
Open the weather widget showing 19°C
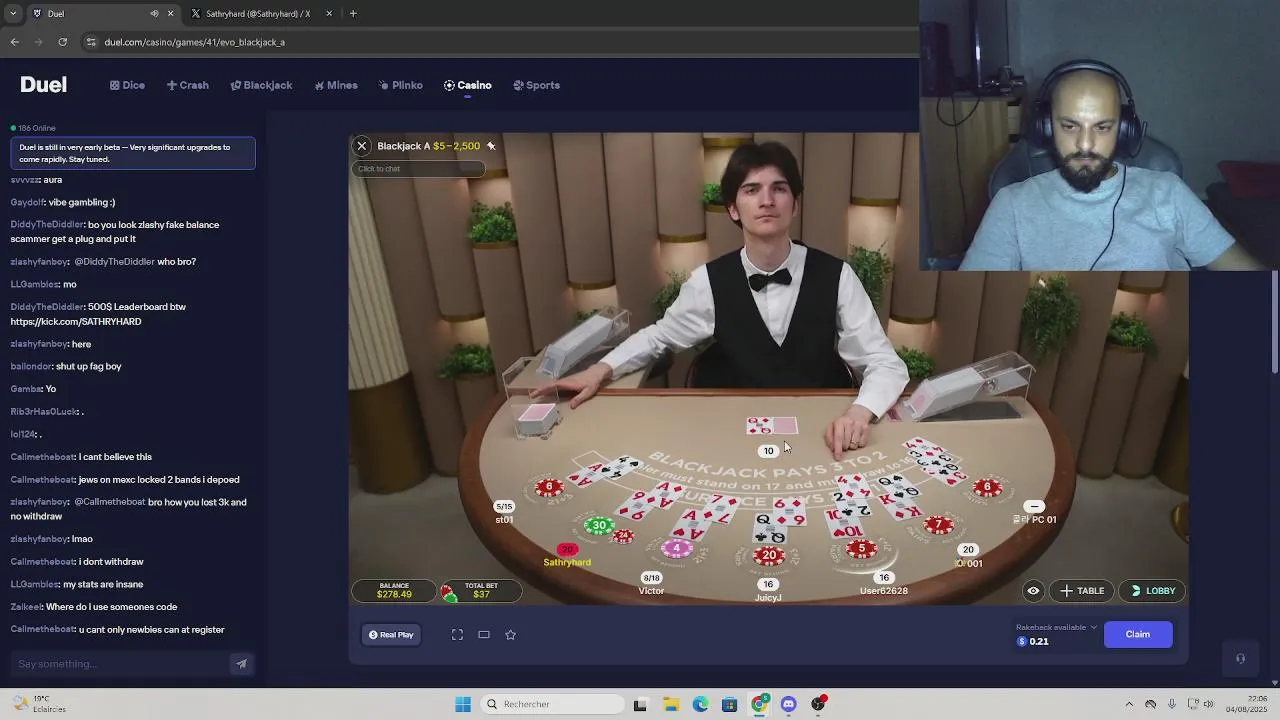36,704
